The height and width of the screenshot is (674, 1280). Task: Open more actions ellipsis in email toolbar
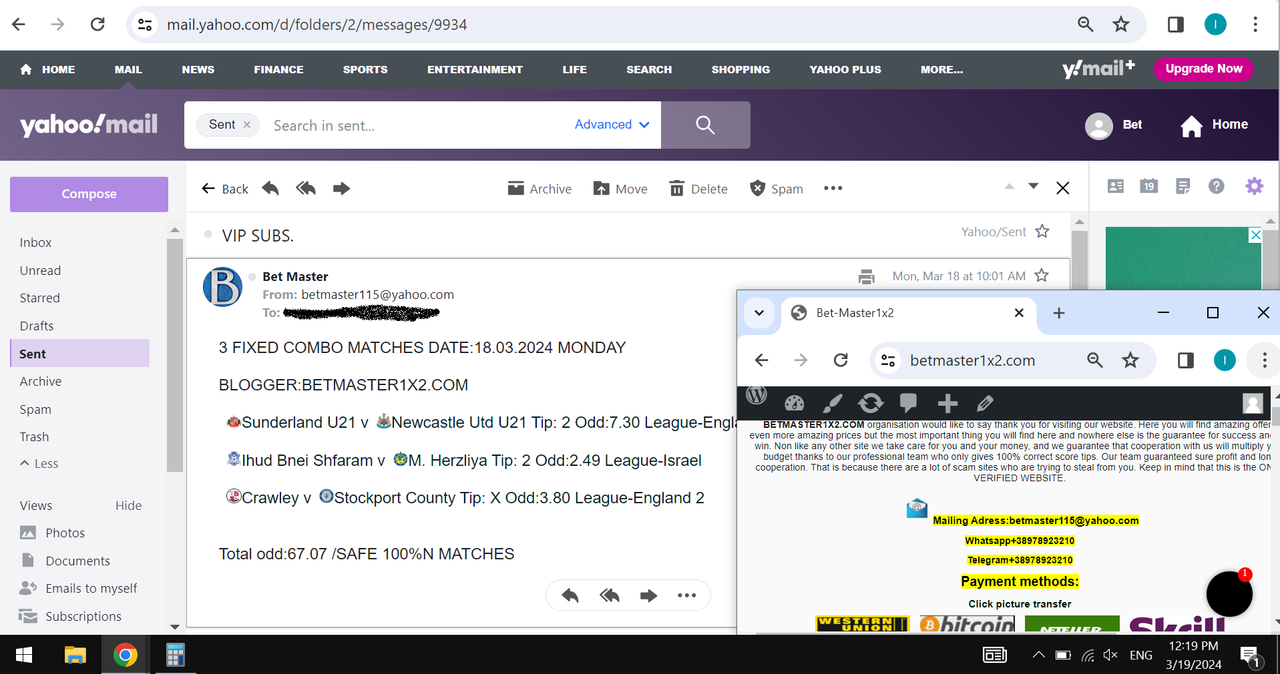click(x=833, y=188)
